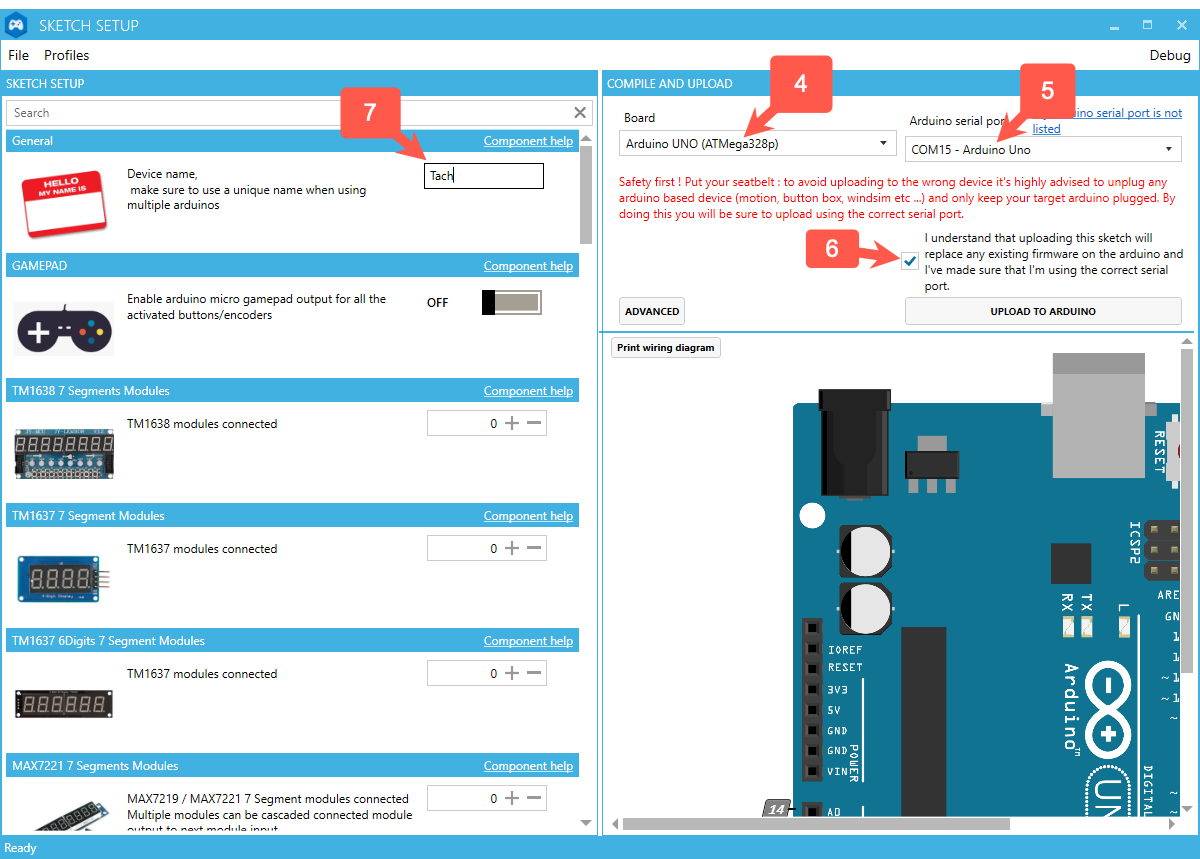Screen dimensions: 1200x859
Task: Increase TM1637 6Digits modules count with plus
Action: point(512,674)
